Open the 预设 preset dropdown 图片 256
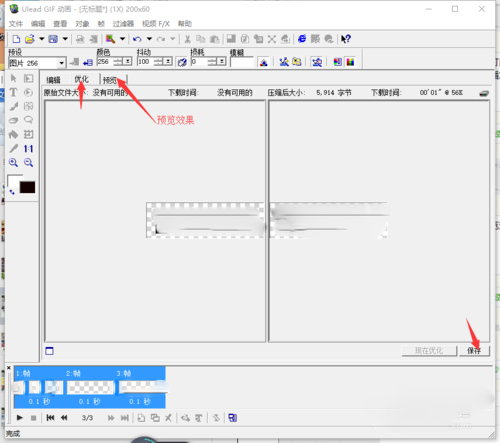The height and width of the screenshot is (443, 500). click(61, 63)
